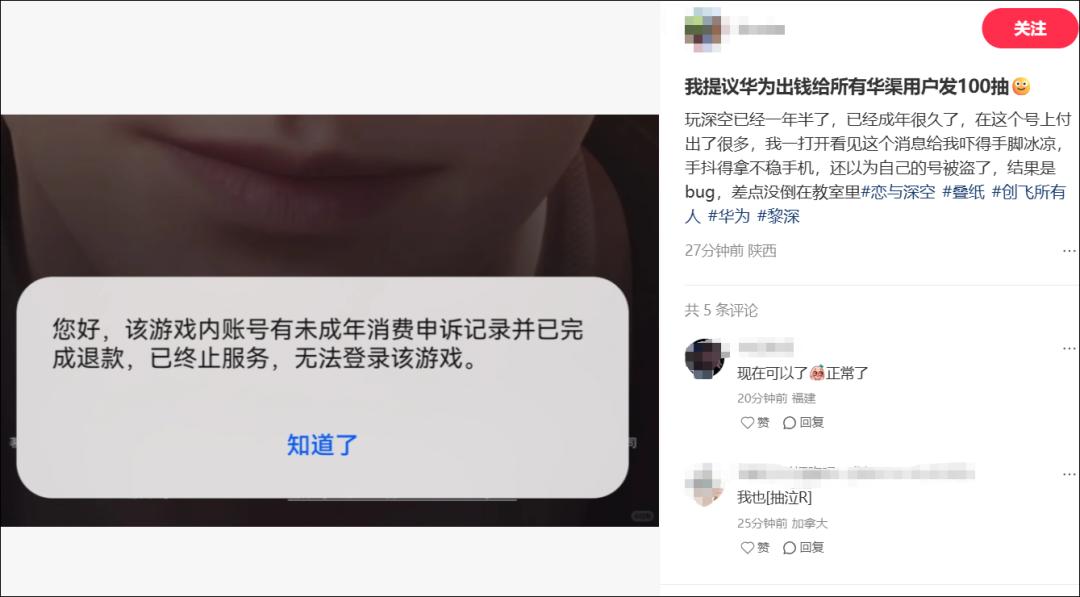Like the 我也[抽泣R] comment with heart
The height and width of the screenshot is (597, 1080).
(755, 547)
